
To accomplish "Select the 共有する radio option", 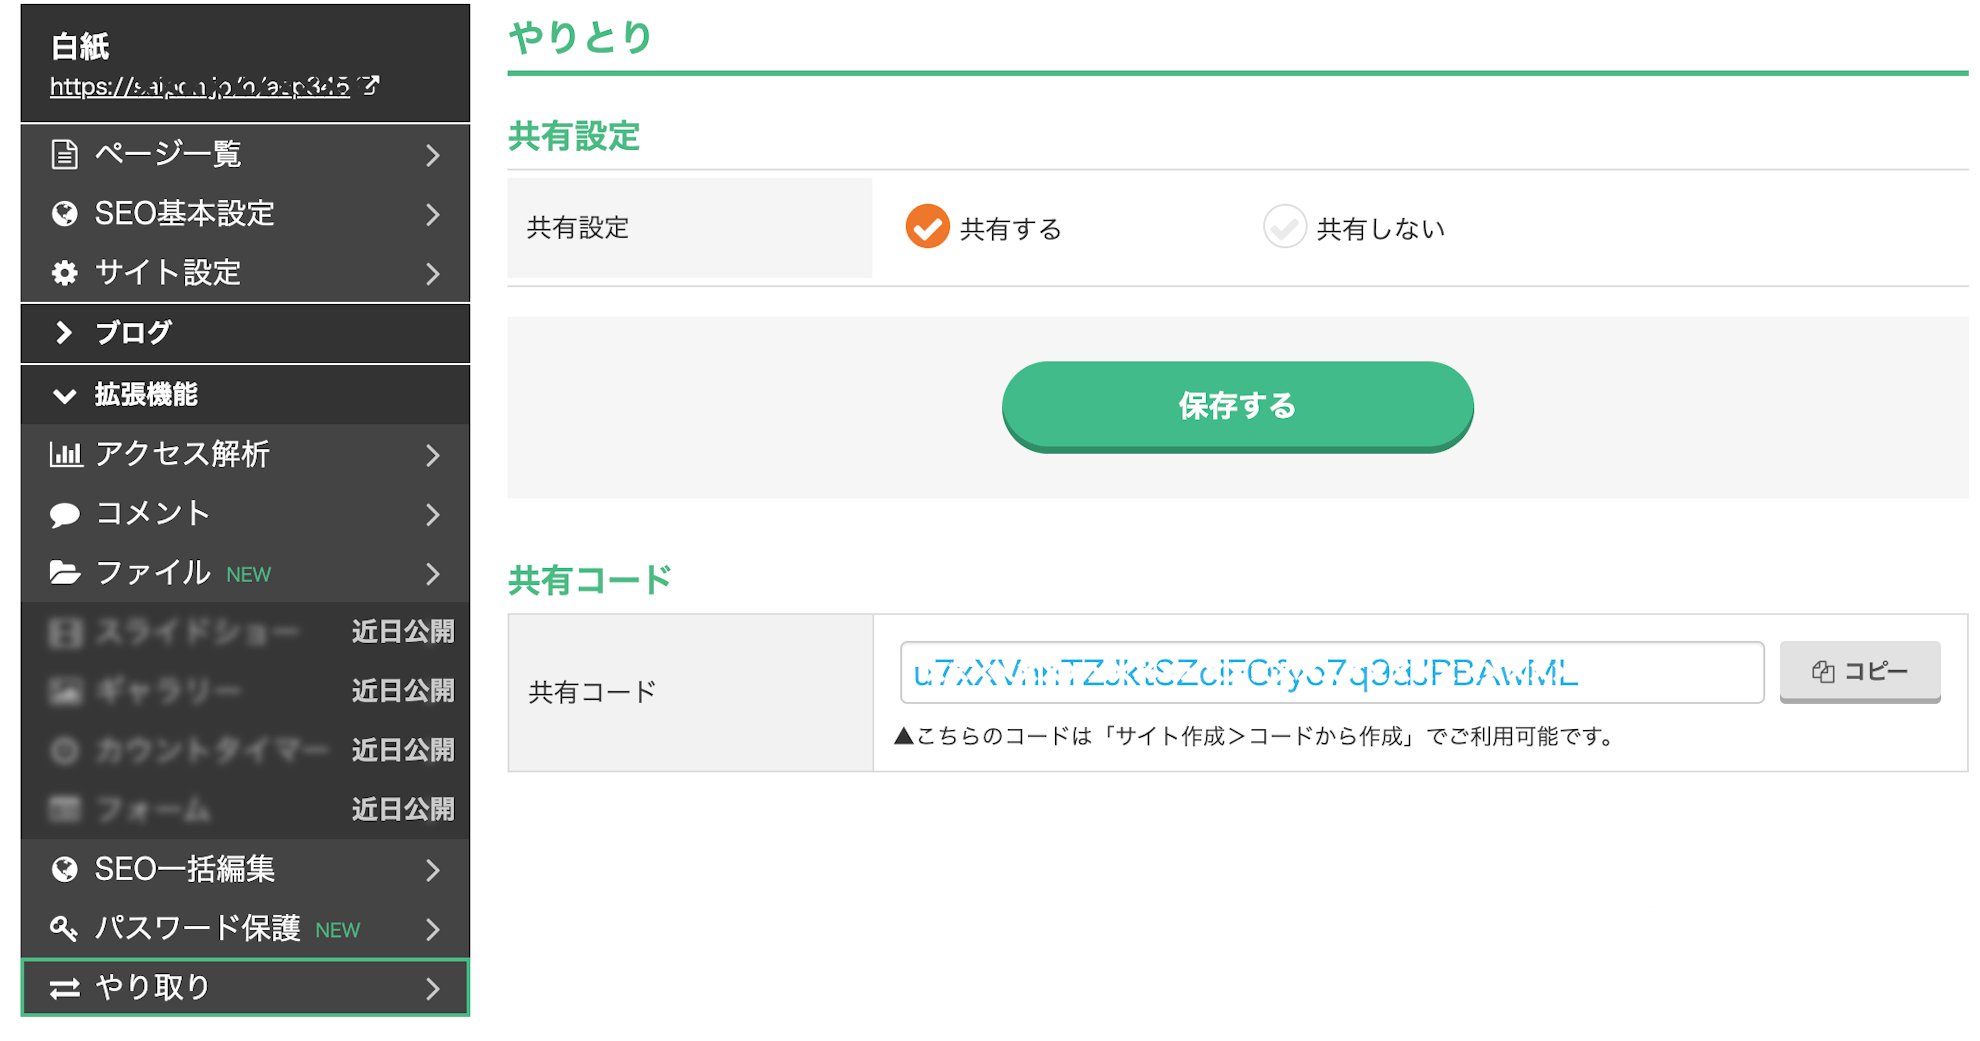I will pos(927,227).
